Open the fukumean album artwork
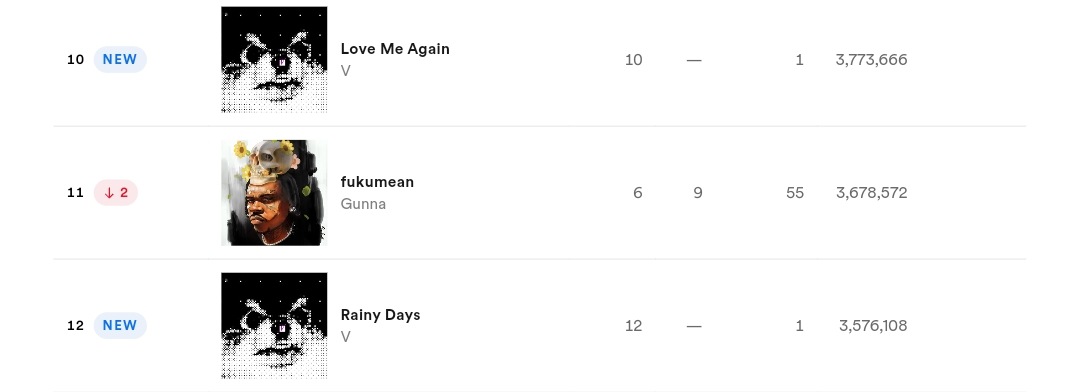The width and height of the screenshot is (1080, 392). point(274,193)
